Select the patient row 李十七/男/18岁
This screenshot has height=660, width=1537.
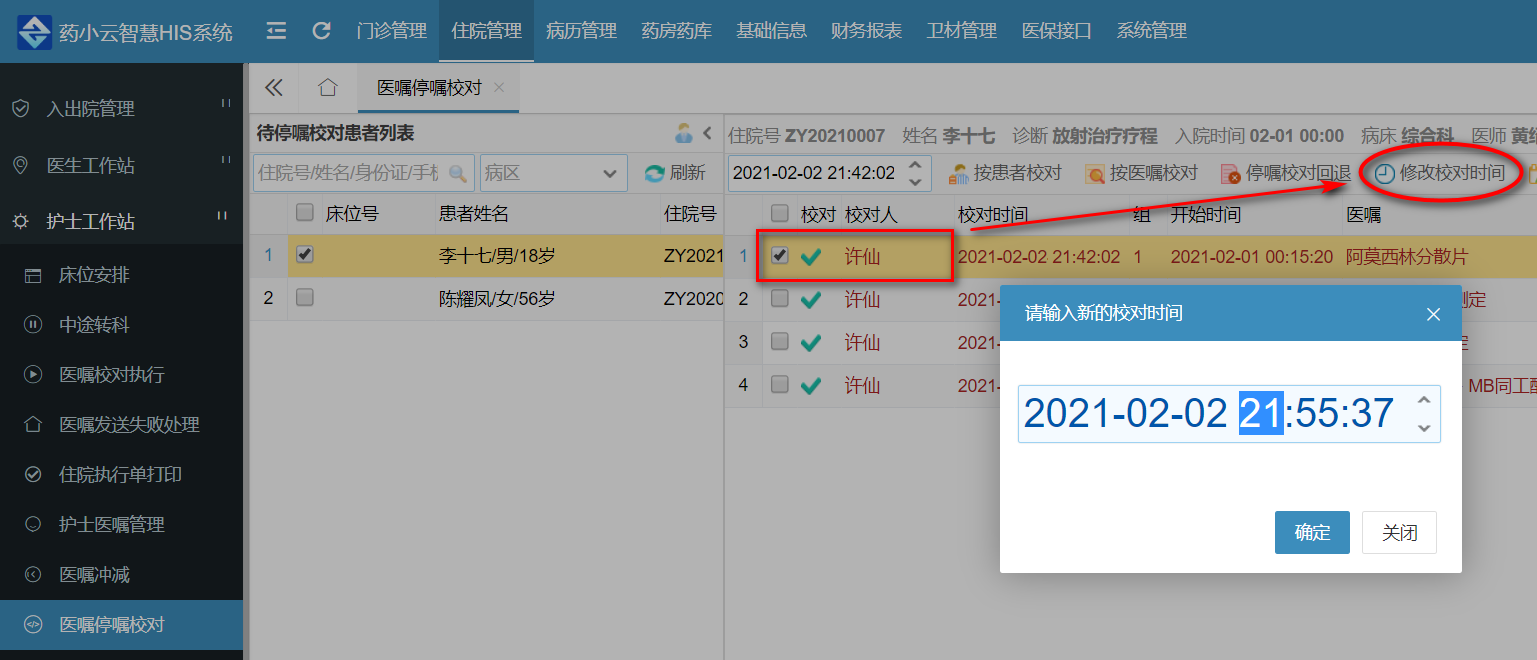pos(486,256)
